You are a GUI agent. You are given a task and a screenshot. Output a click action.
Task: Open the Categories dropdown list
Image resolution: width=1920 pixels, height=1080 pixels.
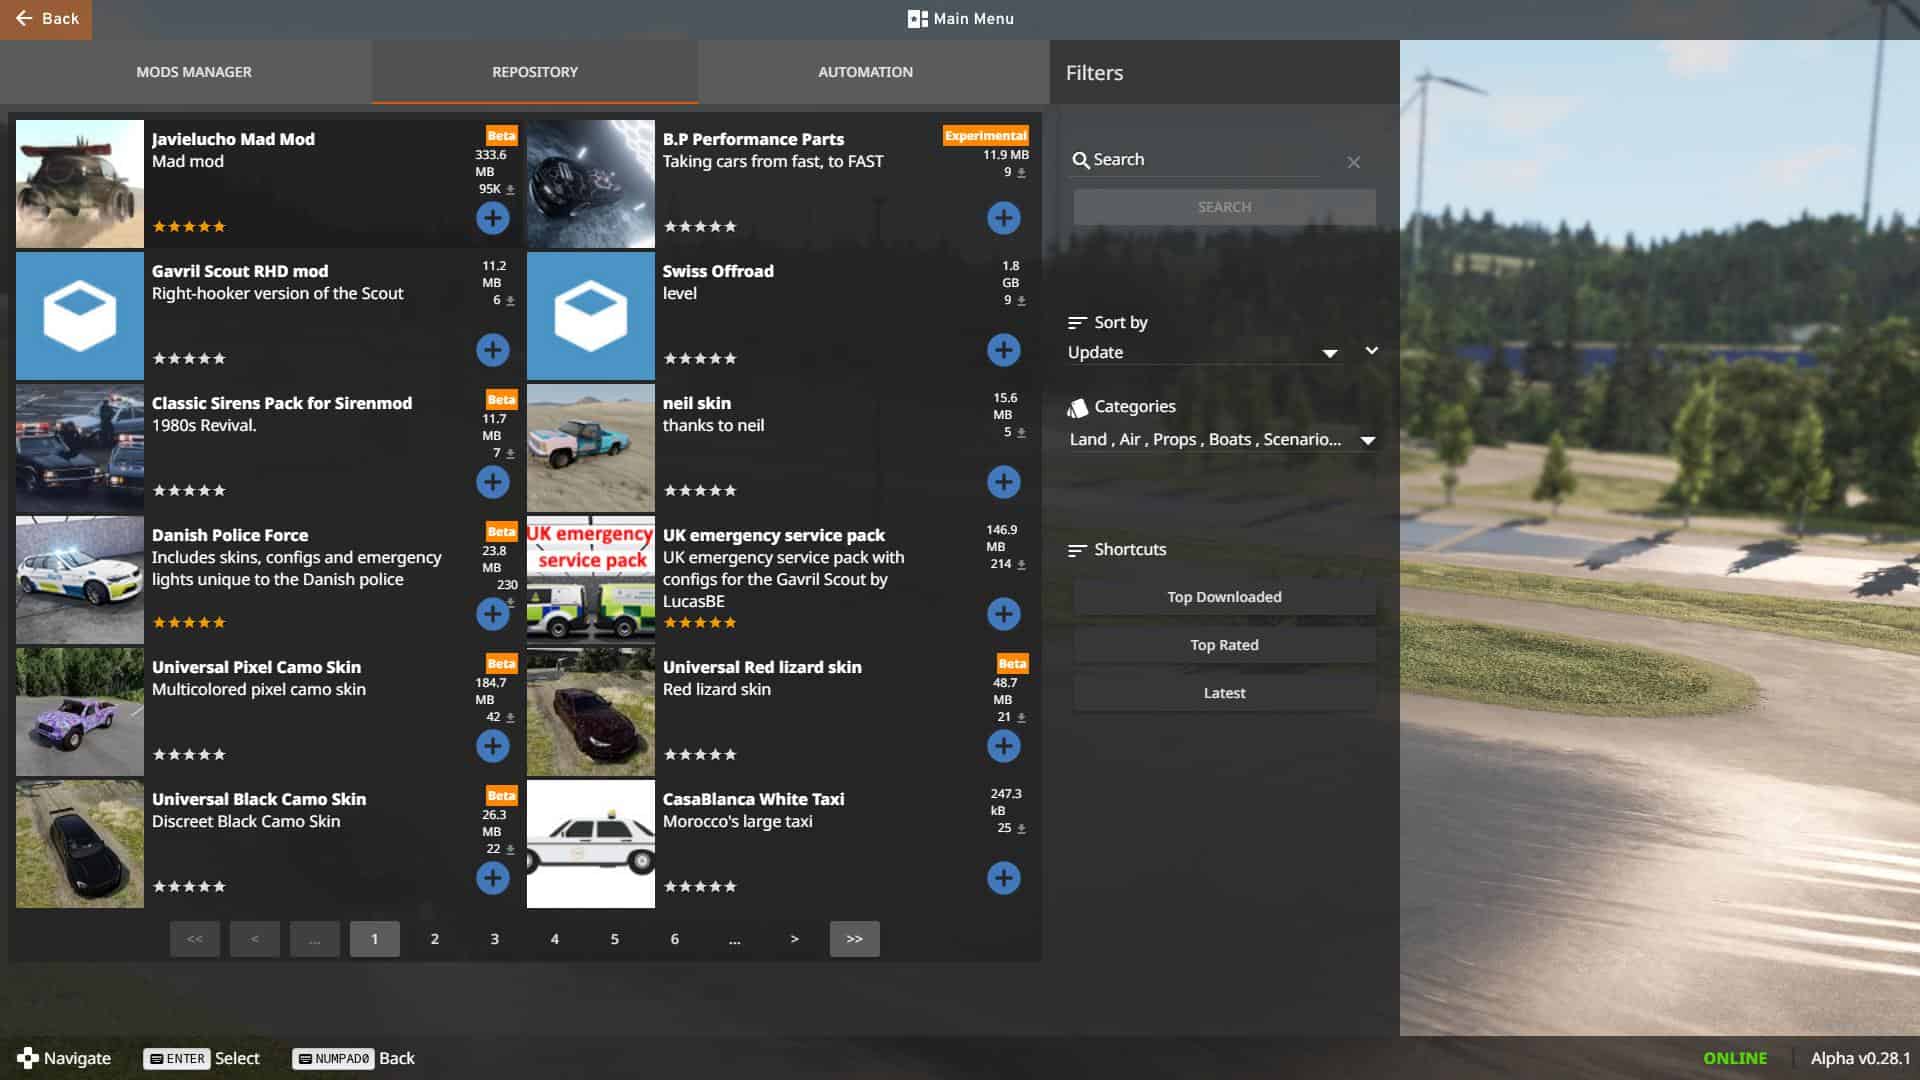click(x=1223, y=440)
